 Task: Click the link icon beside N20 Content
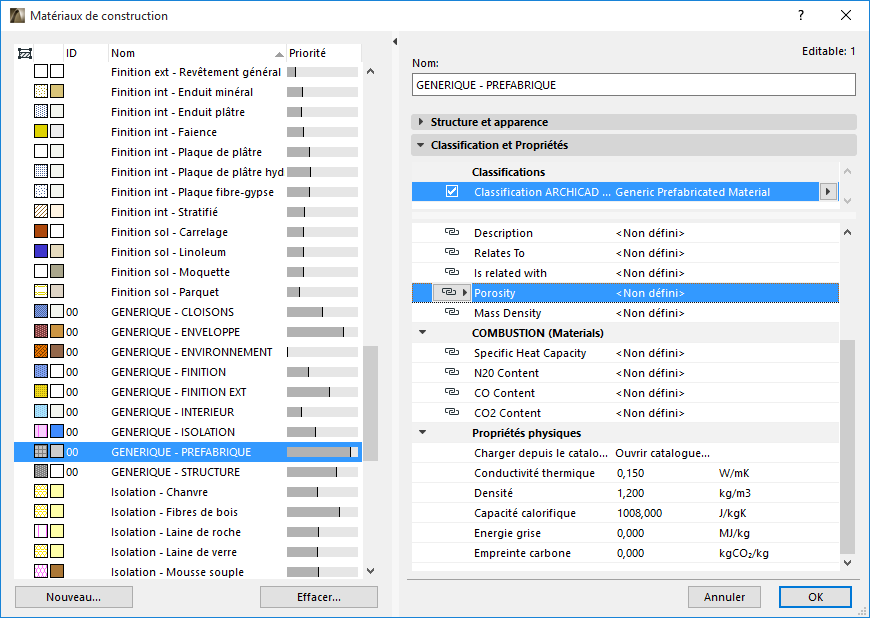[x=452, y=372]
